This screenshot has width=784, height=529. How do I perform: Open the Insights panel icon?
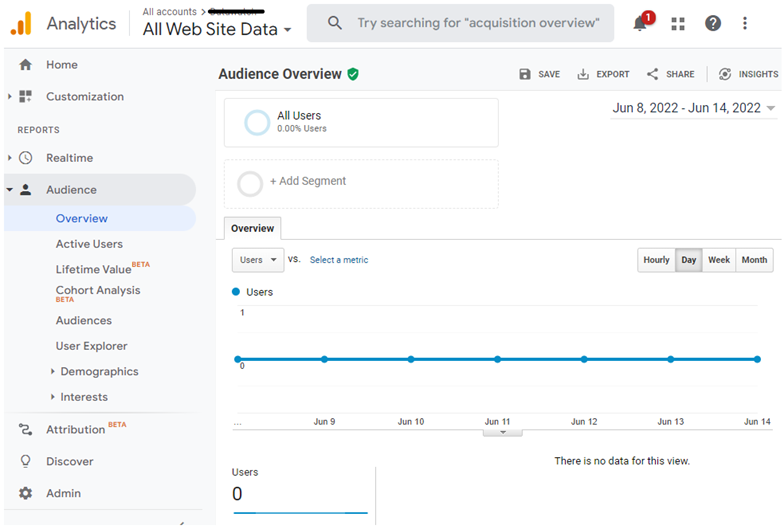[725, 74]
